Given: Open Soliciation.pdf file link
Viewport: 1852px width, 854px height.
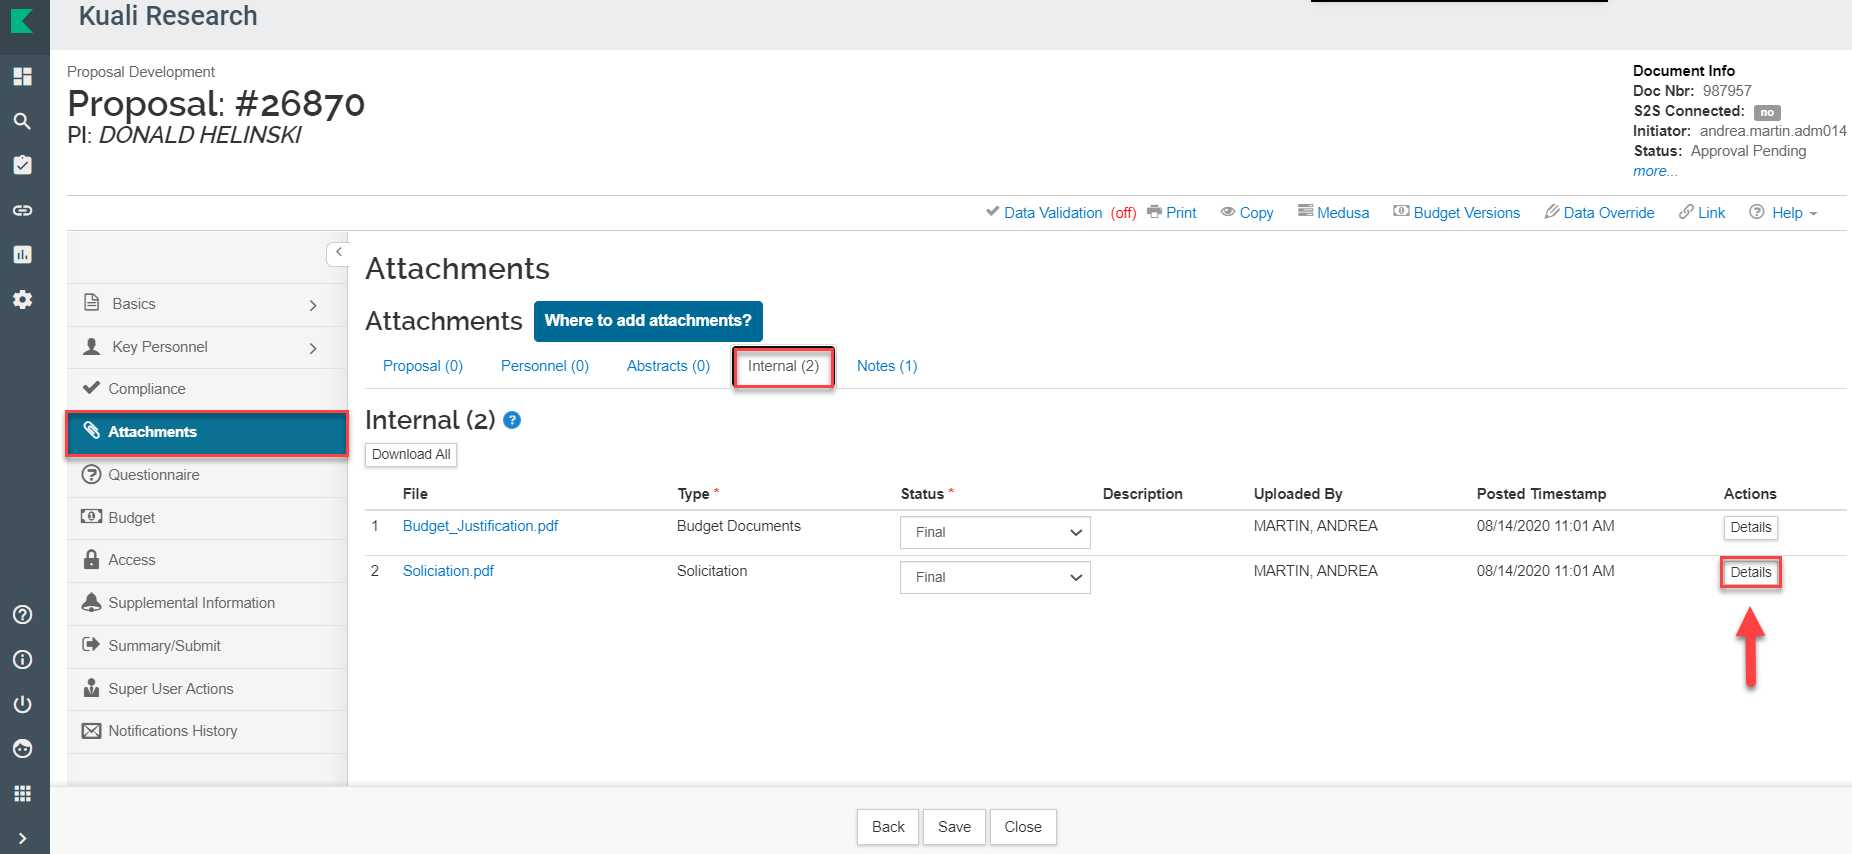Looking at the screenshot, I should pos(448,571).
